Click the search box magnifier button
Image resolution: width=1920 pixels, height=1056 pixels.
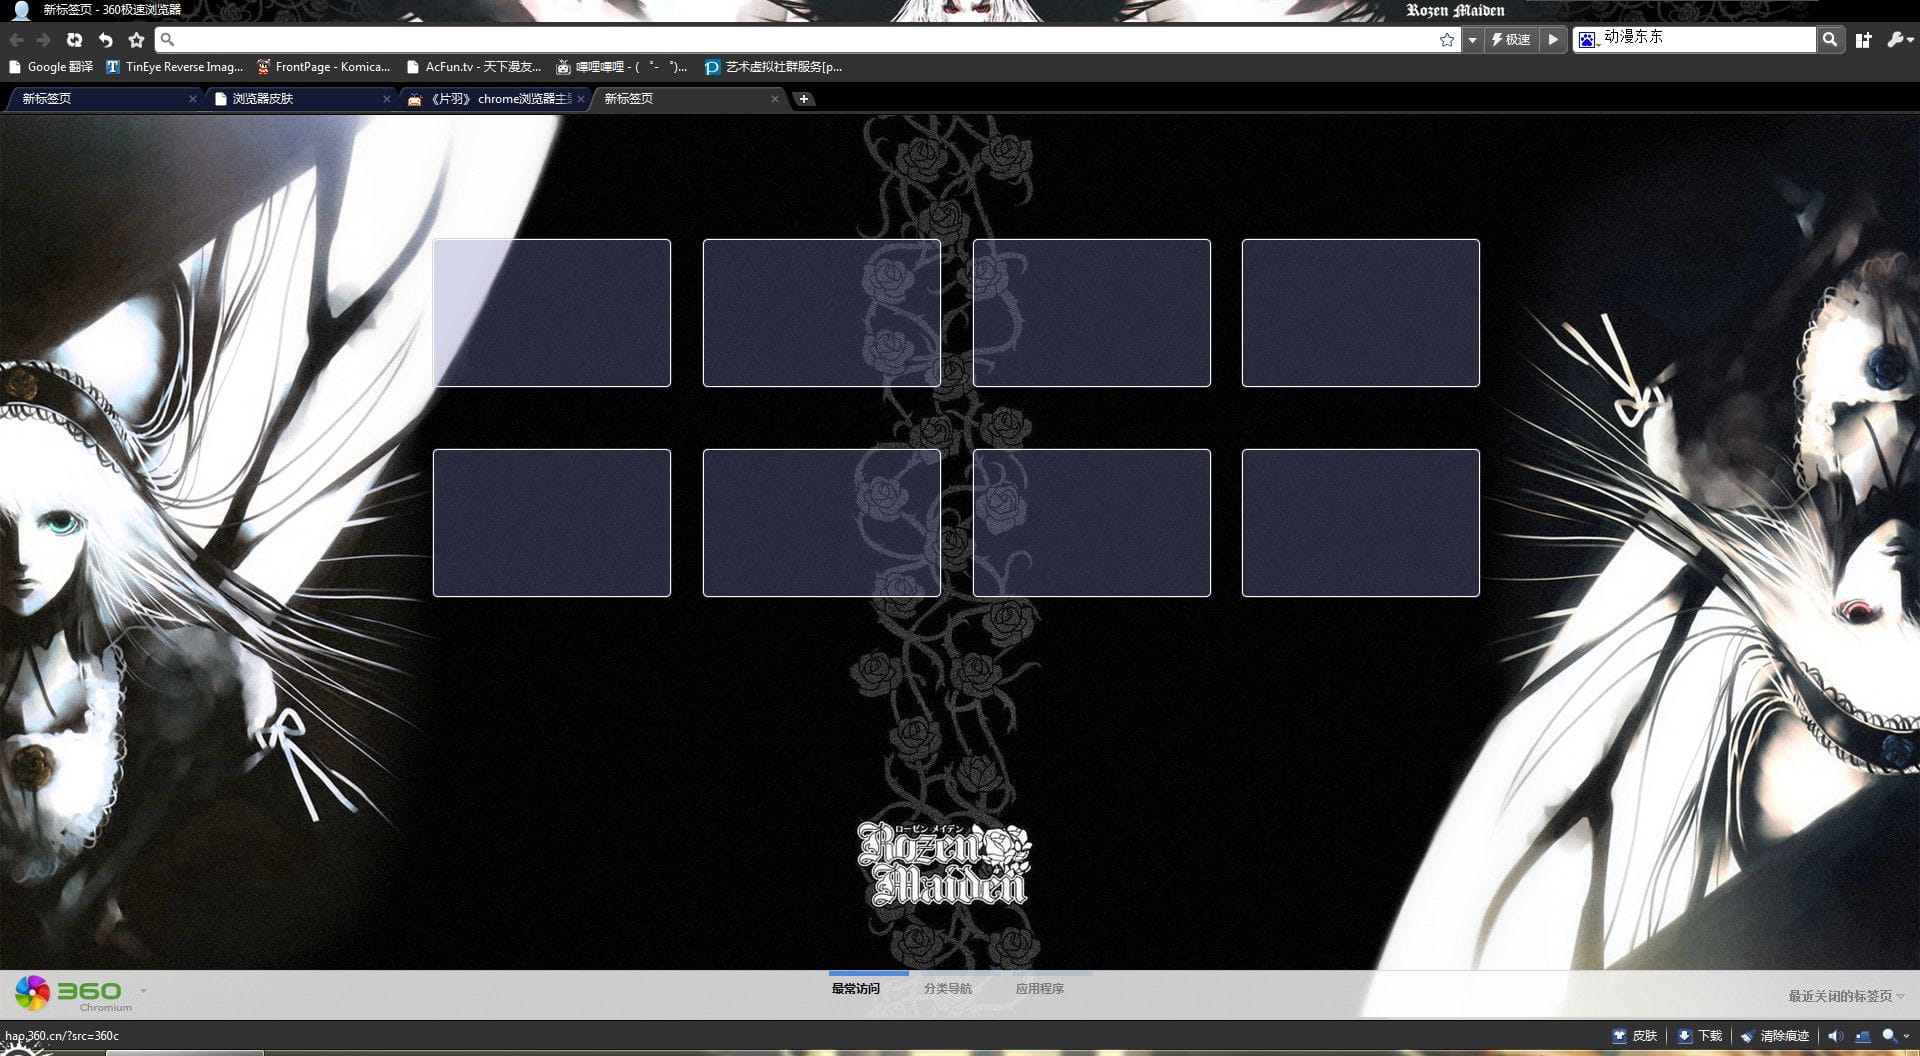[x=1830, y=40]
